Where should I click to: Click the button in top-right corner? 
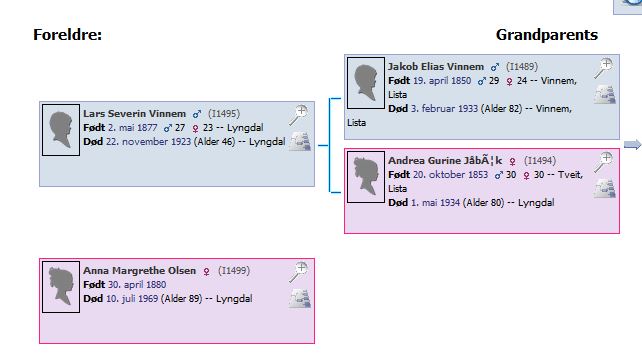627,7
